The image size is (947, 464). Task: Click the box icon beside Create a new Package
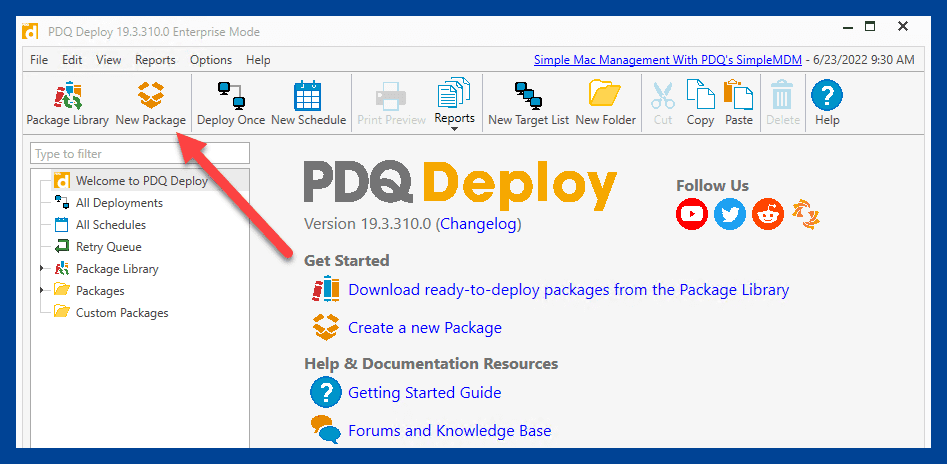click(x=326, y=327)
